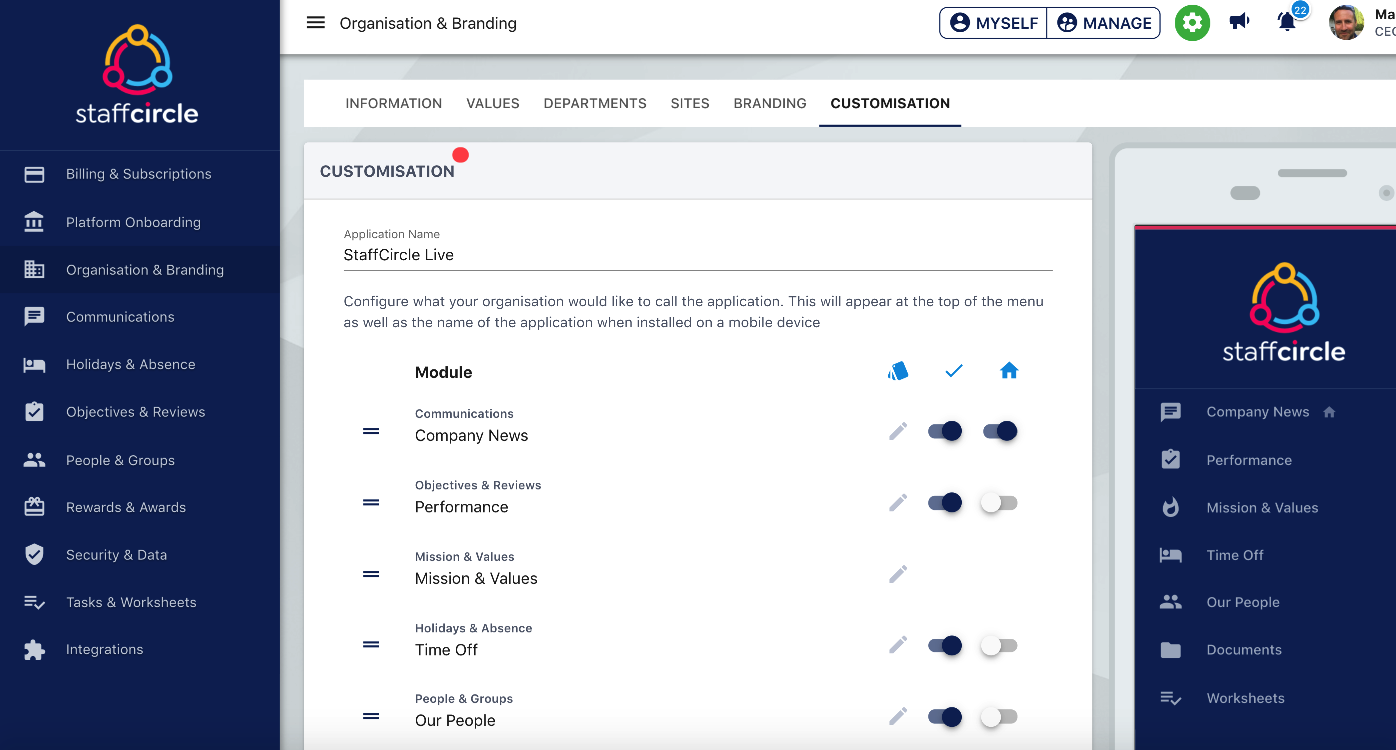This screenshot has height=750, width=1396.
Task: Open the Departments tab
Action: (595, 103)
